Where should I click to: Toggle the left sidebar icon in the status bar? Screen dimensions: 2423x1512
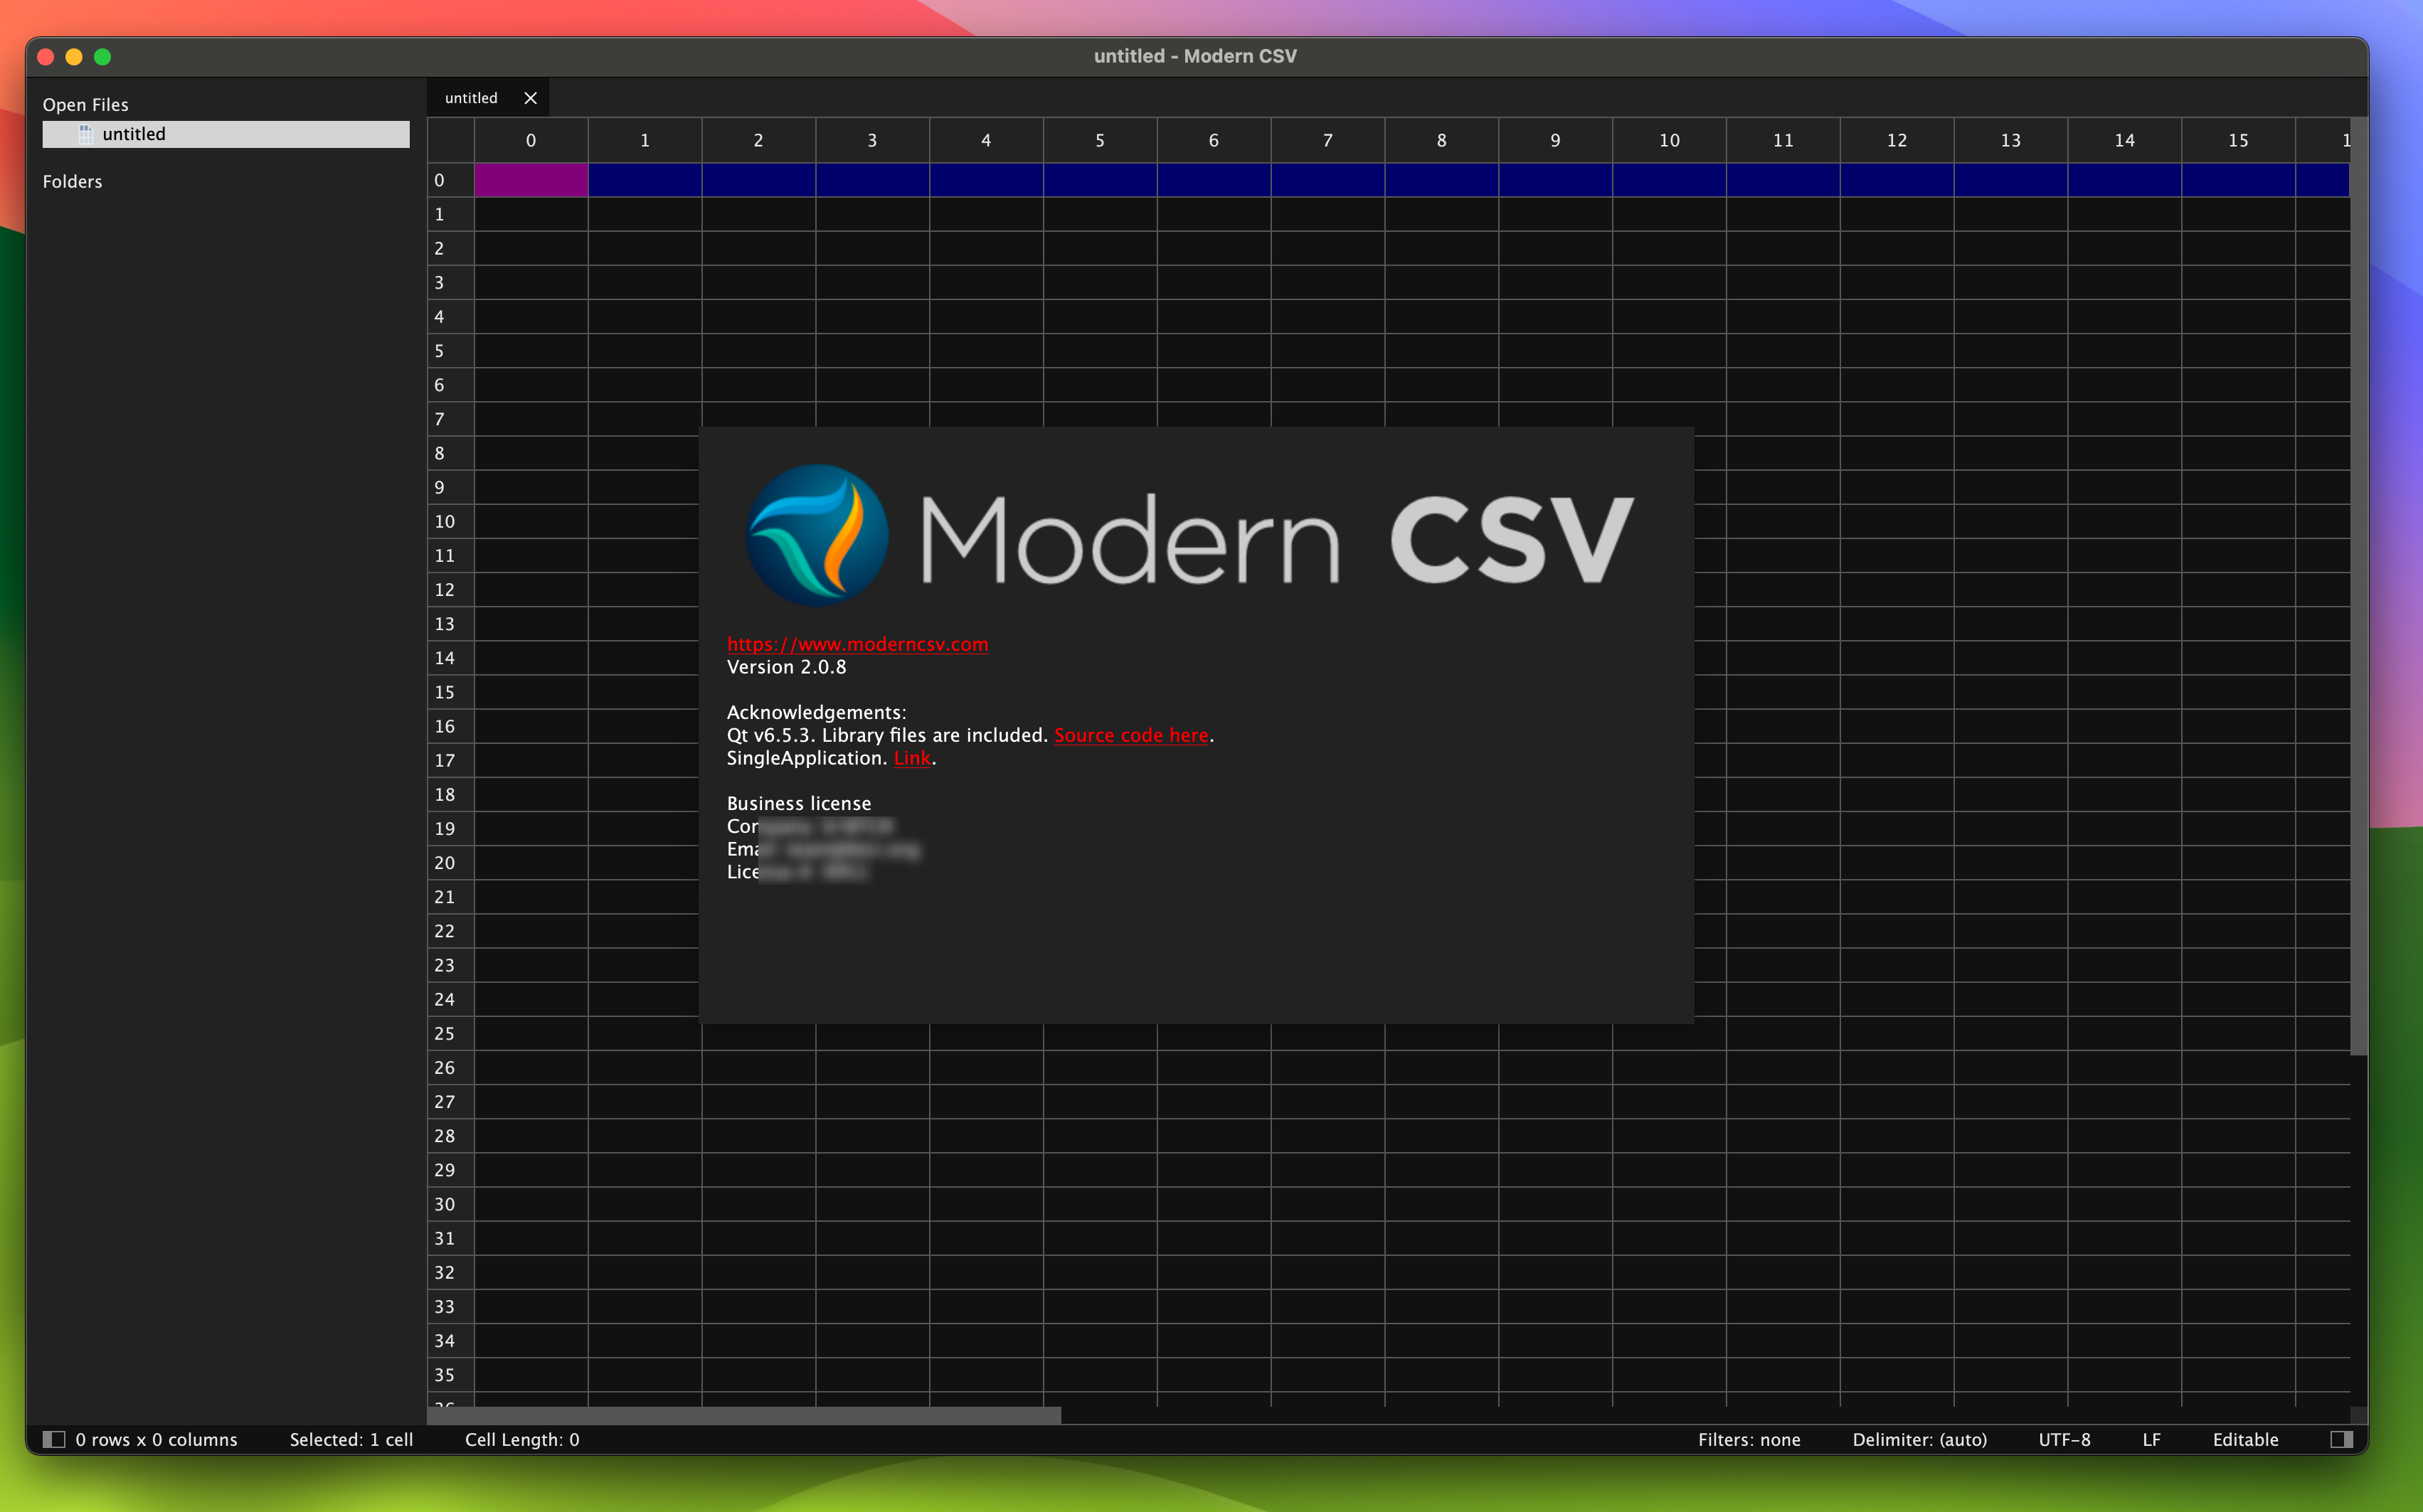coord(55,1439)
